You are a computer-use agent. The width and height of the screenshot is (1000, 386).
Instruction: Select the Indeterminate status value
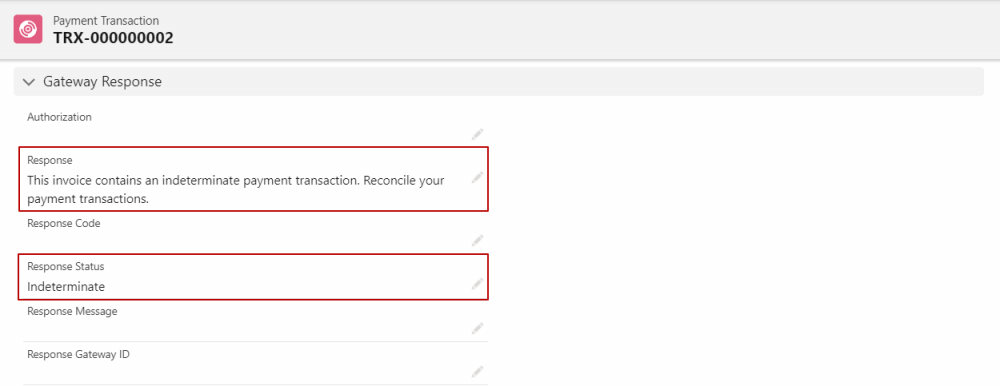(x=66, y=286)
